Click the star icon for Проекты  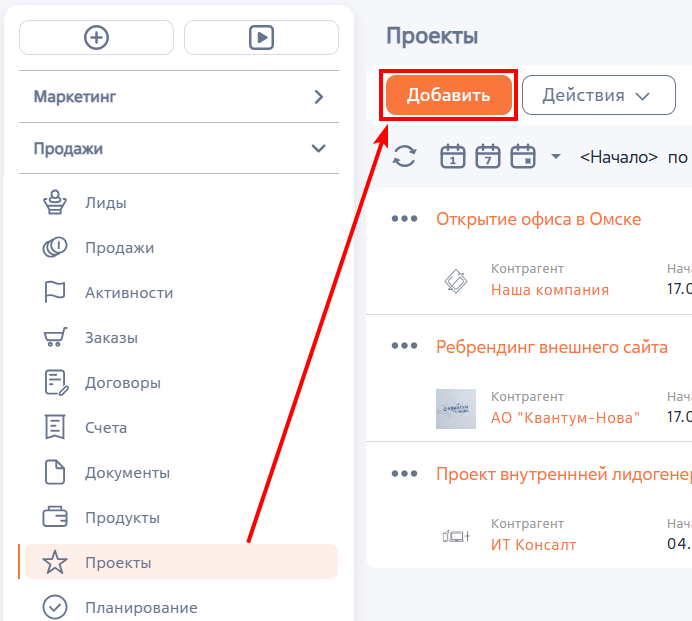click(x=55, y=562)
